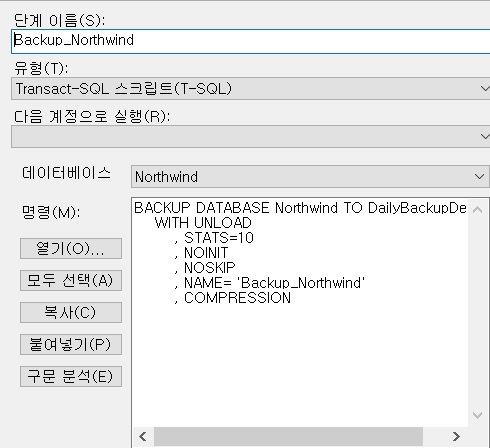Click the STATS=10 line
Image resolution: width=490 pixels, height=448 pixels.
(214, 238)
